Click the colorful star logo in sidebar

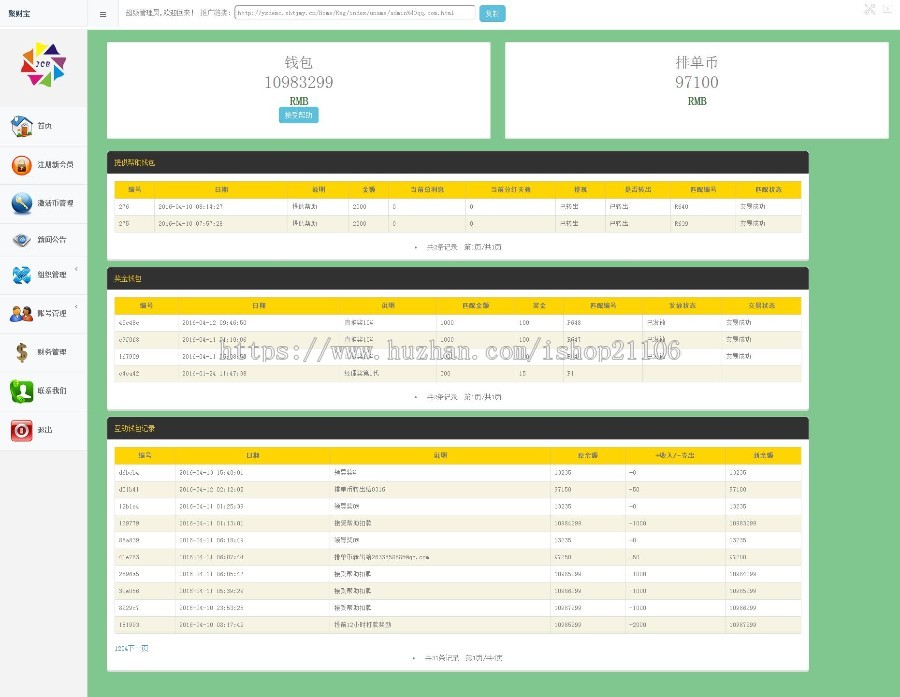pos(44,65)
